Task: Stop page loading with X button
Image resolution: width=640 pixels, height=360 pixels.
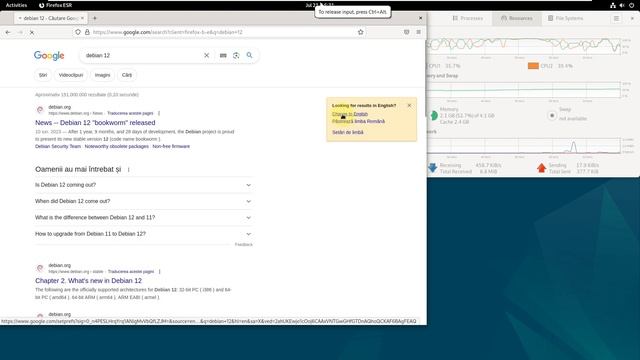Action: pyautogui.click(x=32, y=32)
